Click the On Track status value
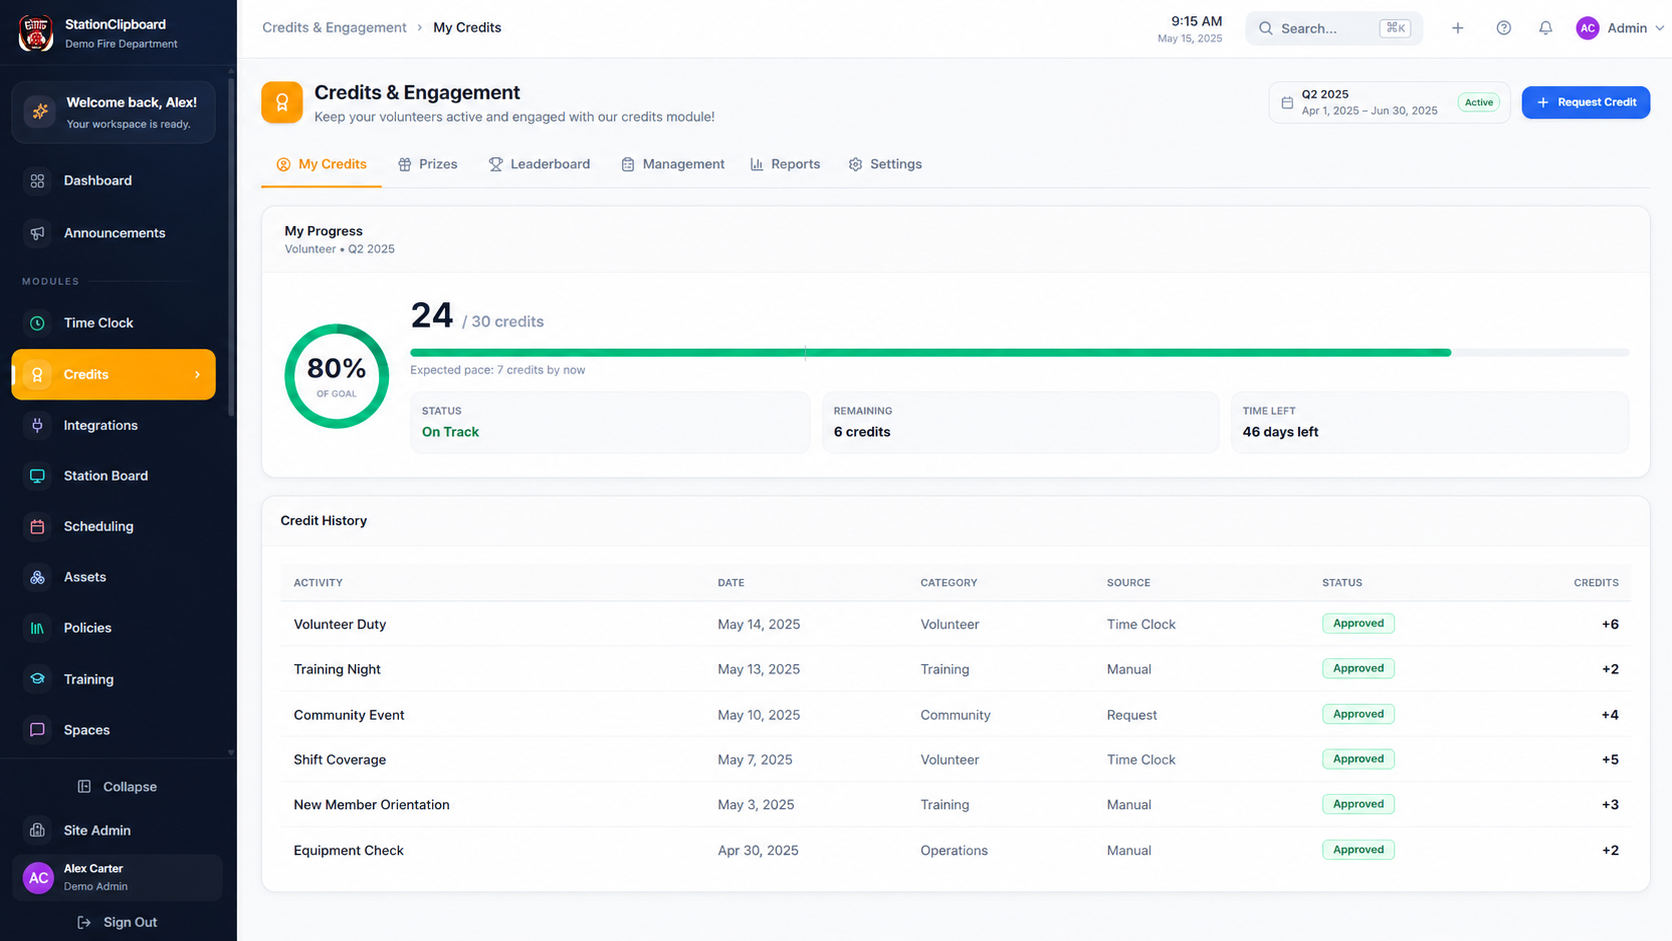 (x=450, y=432)
